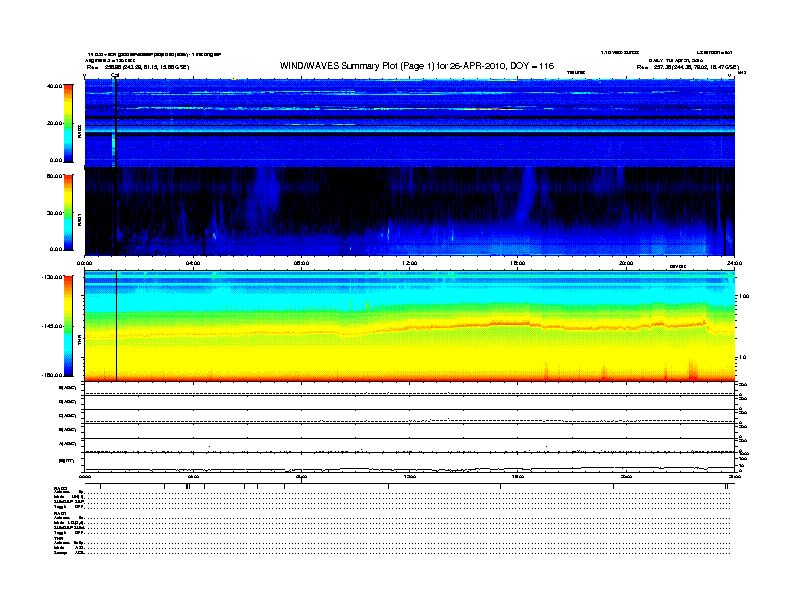Viewport: 792px width, 612px height.
Task: Click the RAD2 section heading in status table
Action: pos(60,488)
